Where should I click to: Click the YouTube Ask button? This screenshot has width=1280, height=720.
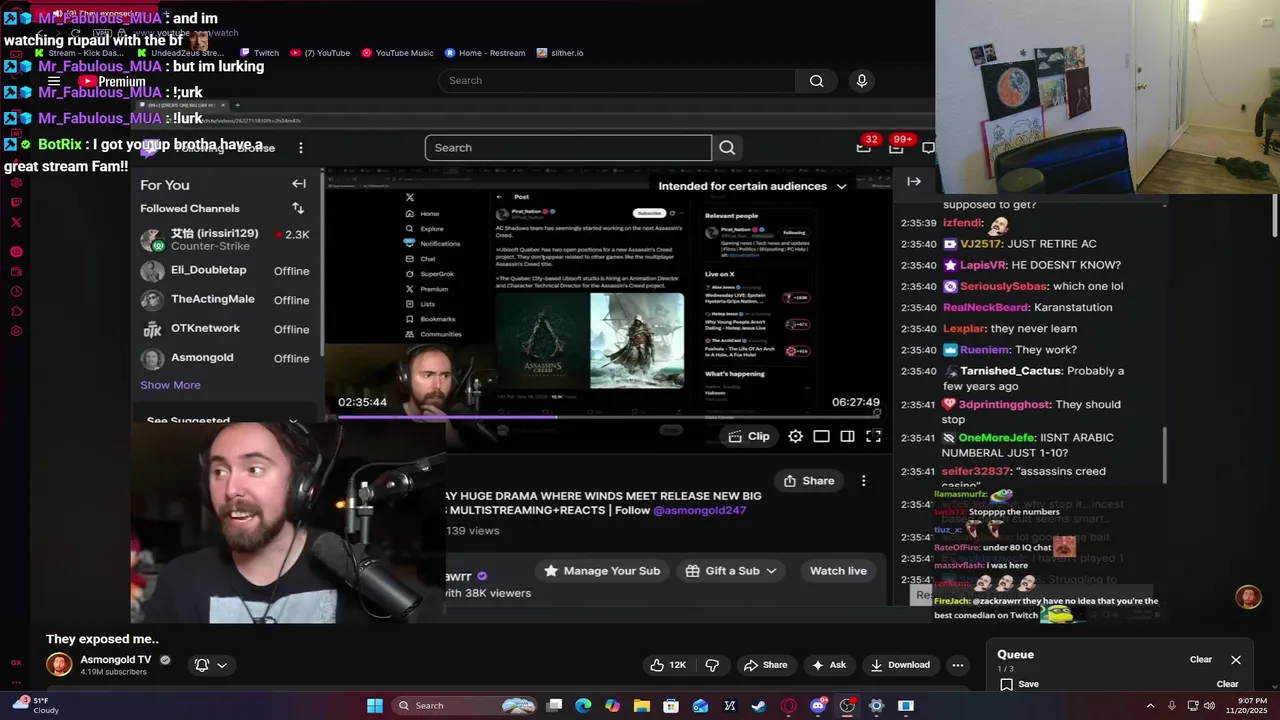[829, 665]
